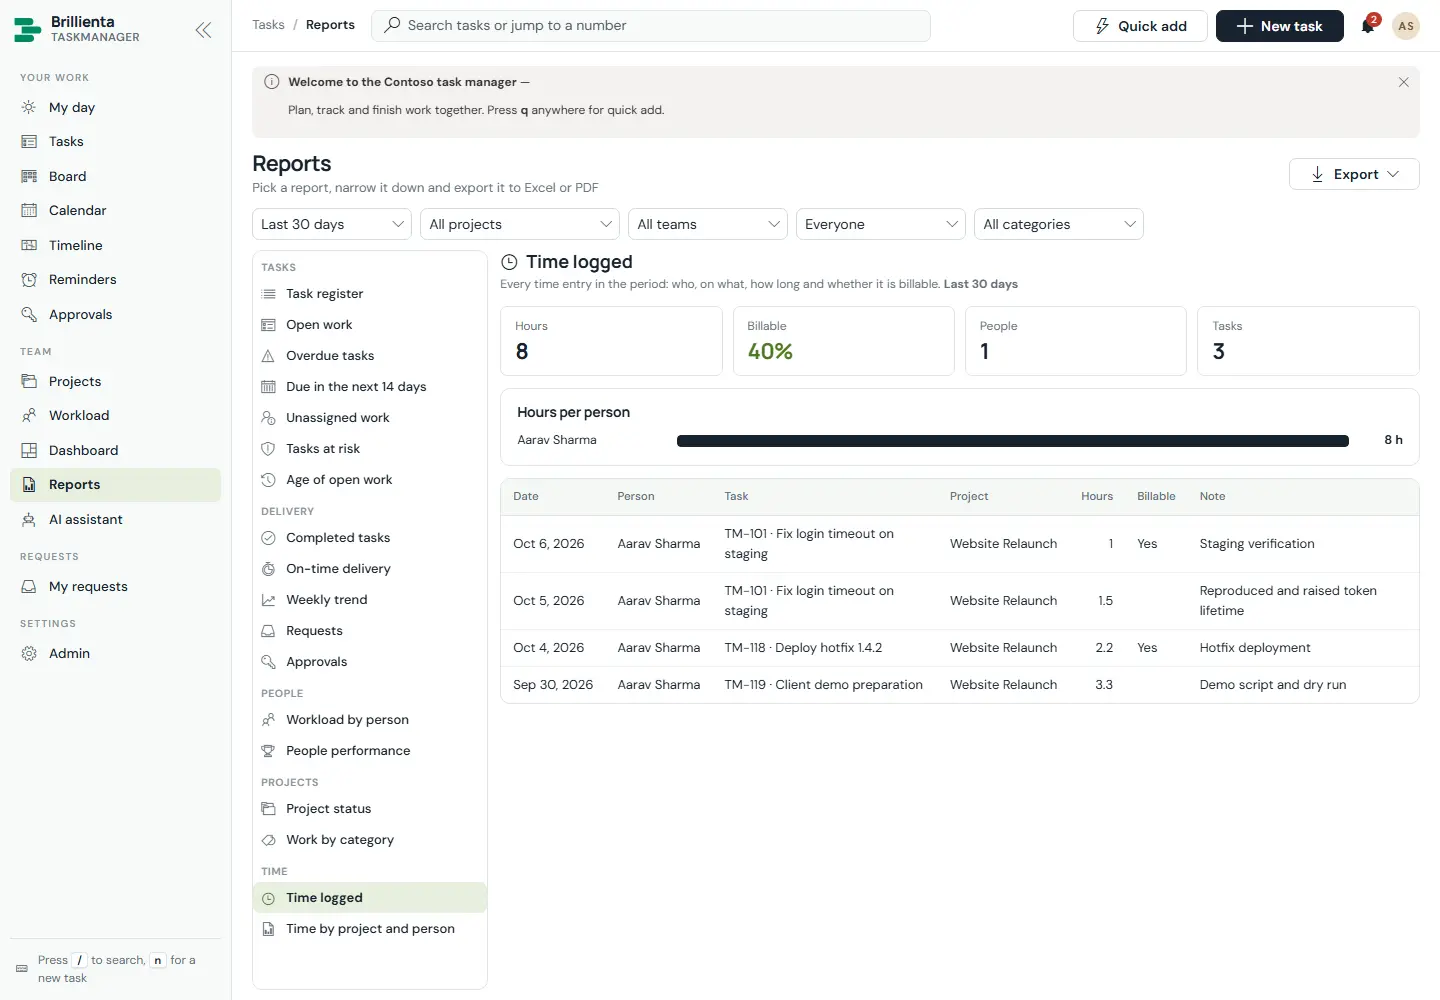The width and height of the screenshot is (1440, 1000).
Task: Click the My requests inbox icon
Action: (x=29, y=586)
